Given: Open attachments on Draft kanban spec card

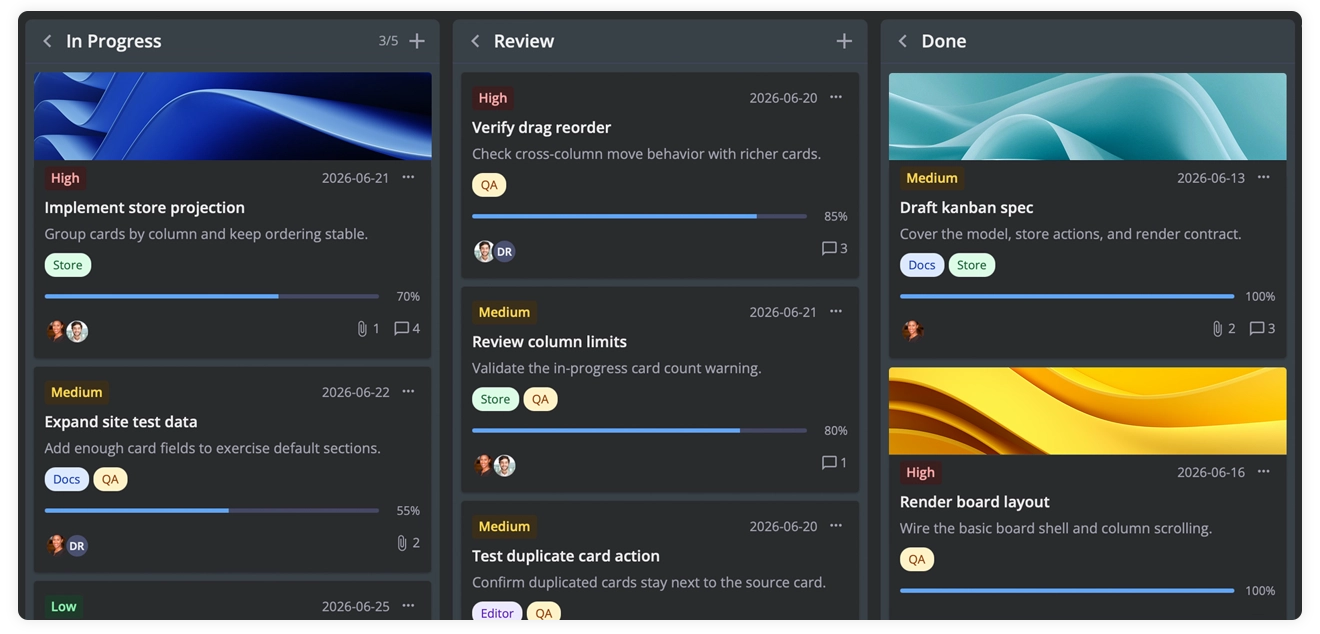Looking at the screenshot, I should coord(1223,328).
